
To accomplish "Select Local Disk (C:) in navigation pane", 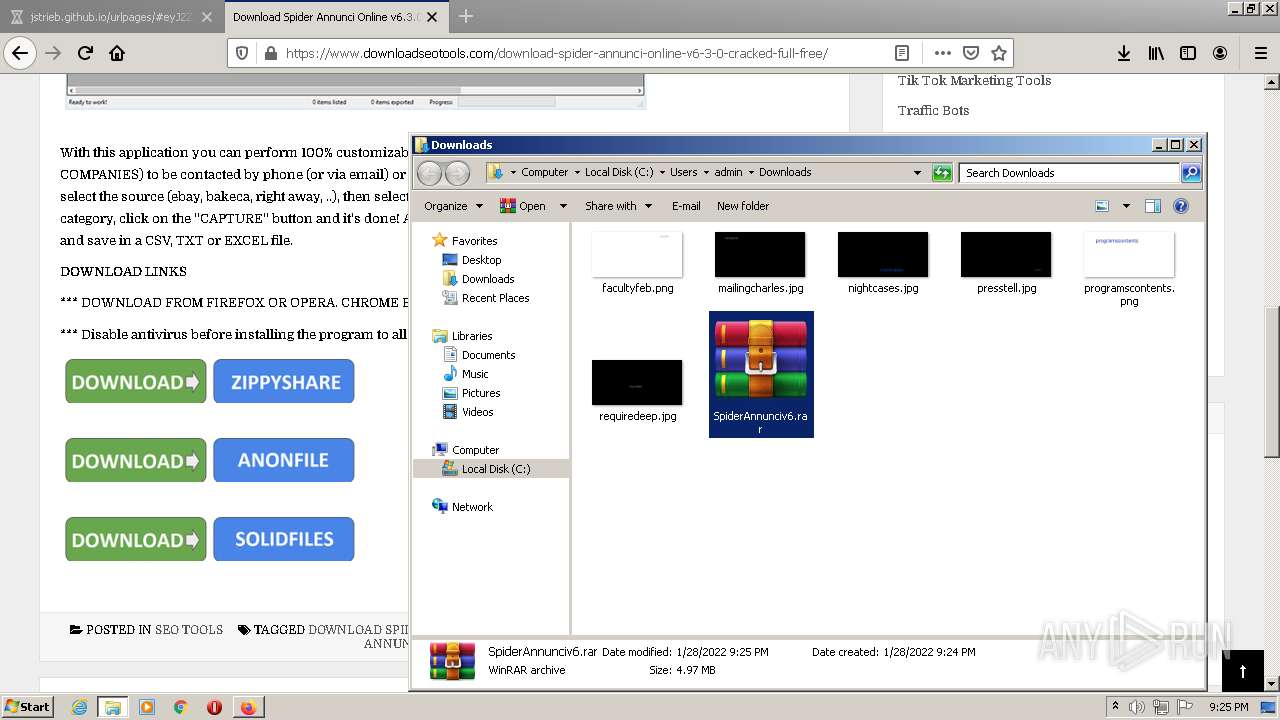I will pos(492,469).
